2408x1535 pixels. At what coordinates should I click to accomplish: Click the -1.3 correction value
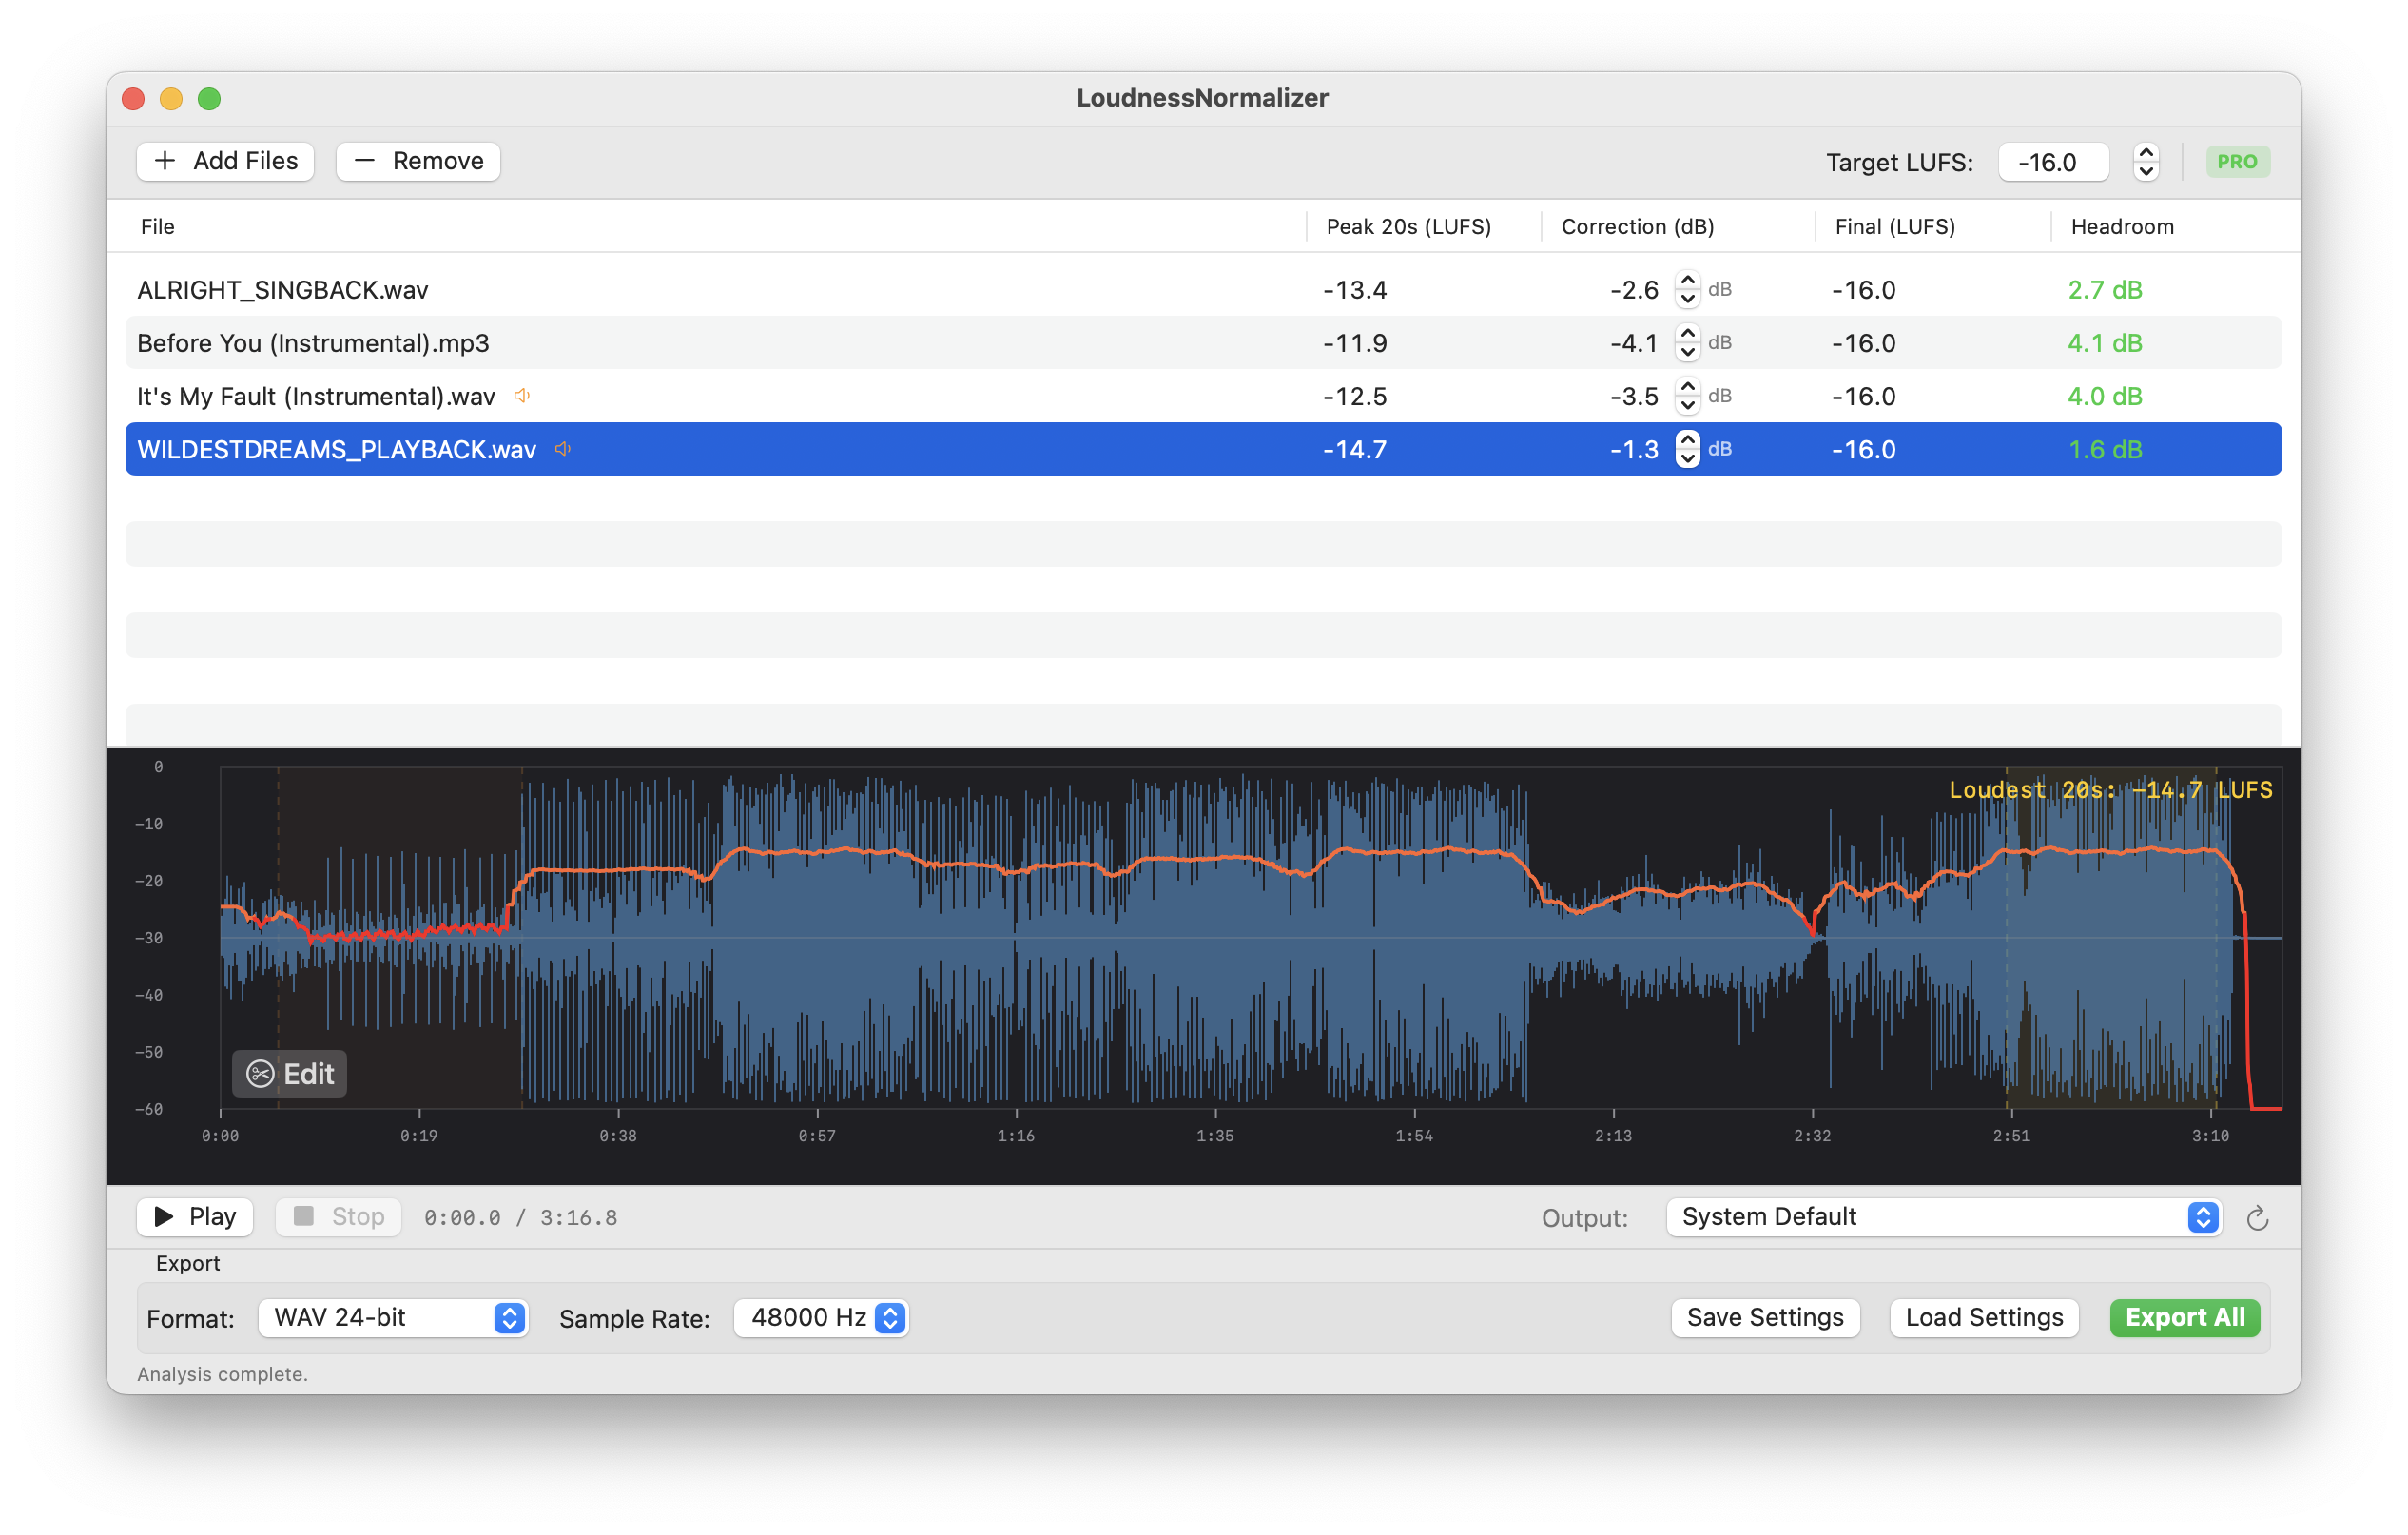point(1634,450)
